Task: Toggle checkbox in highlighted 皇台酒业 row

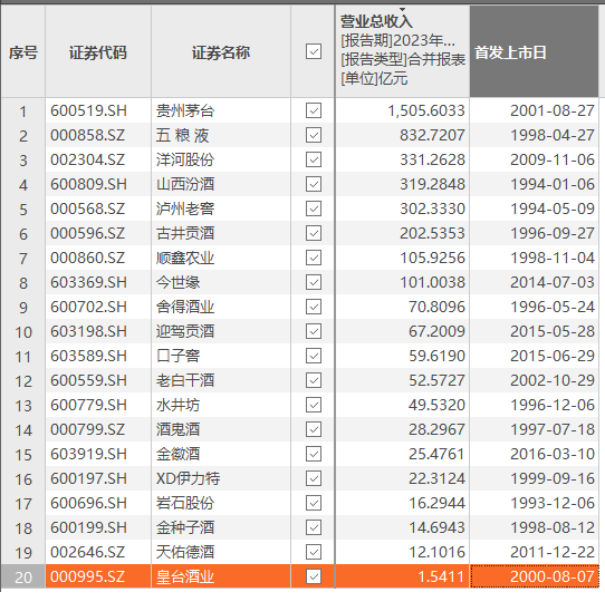Action: (x=313, y=577)
